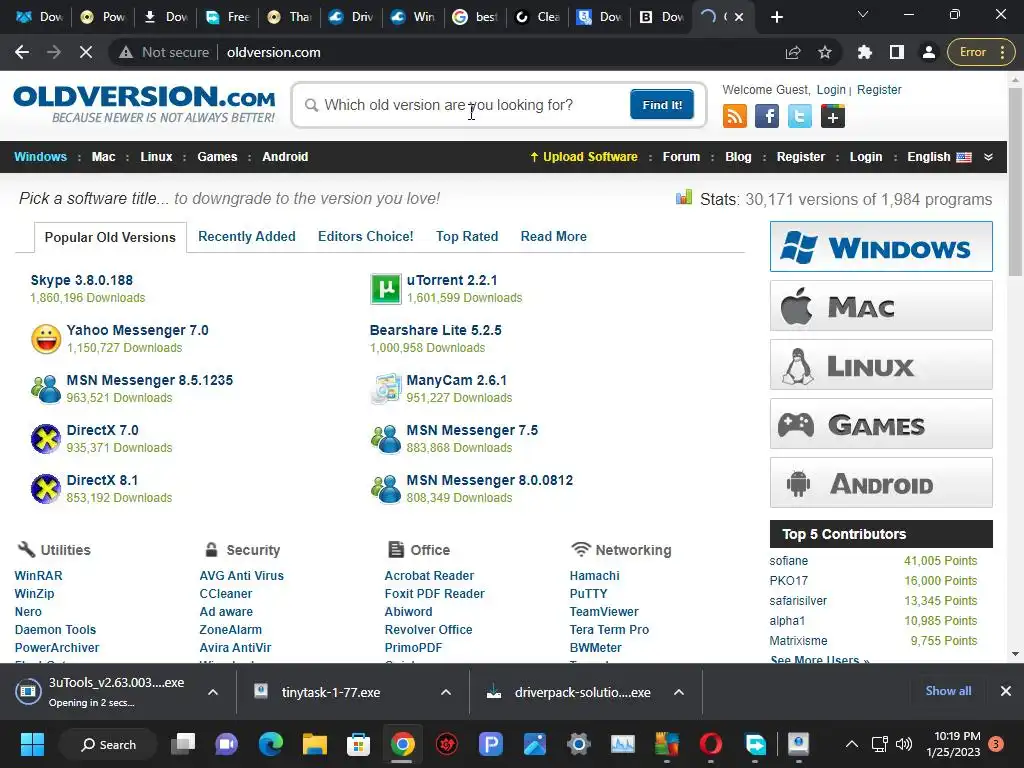Image resolution: width=1024 pixels, height=768 pixels.
Task: Stop loading the page in Chrome
Action: click(86, 52)
